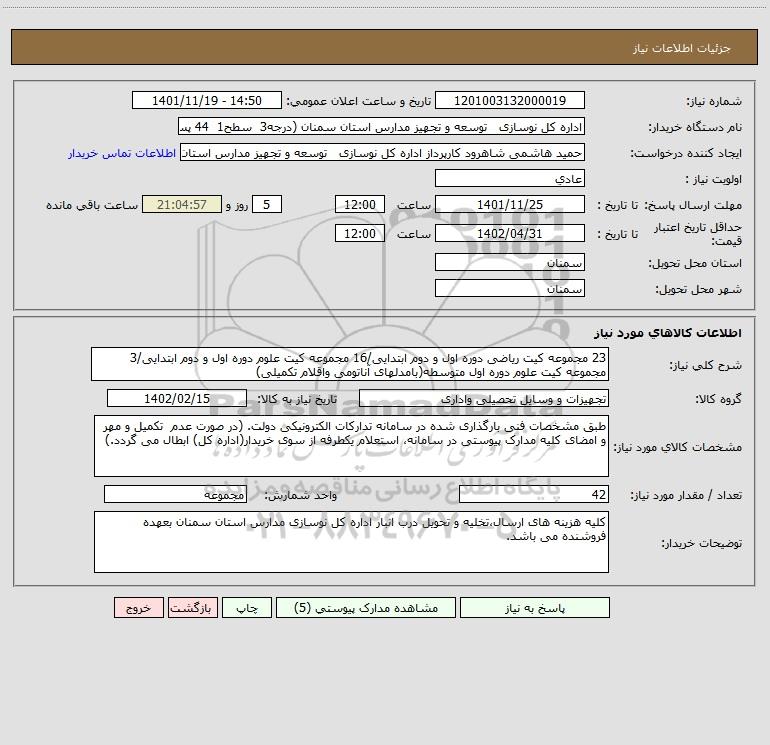Viewport: 770px width, 745px height.
Task: Click the quantity field showing 42
Action: [x=534, y=495]
